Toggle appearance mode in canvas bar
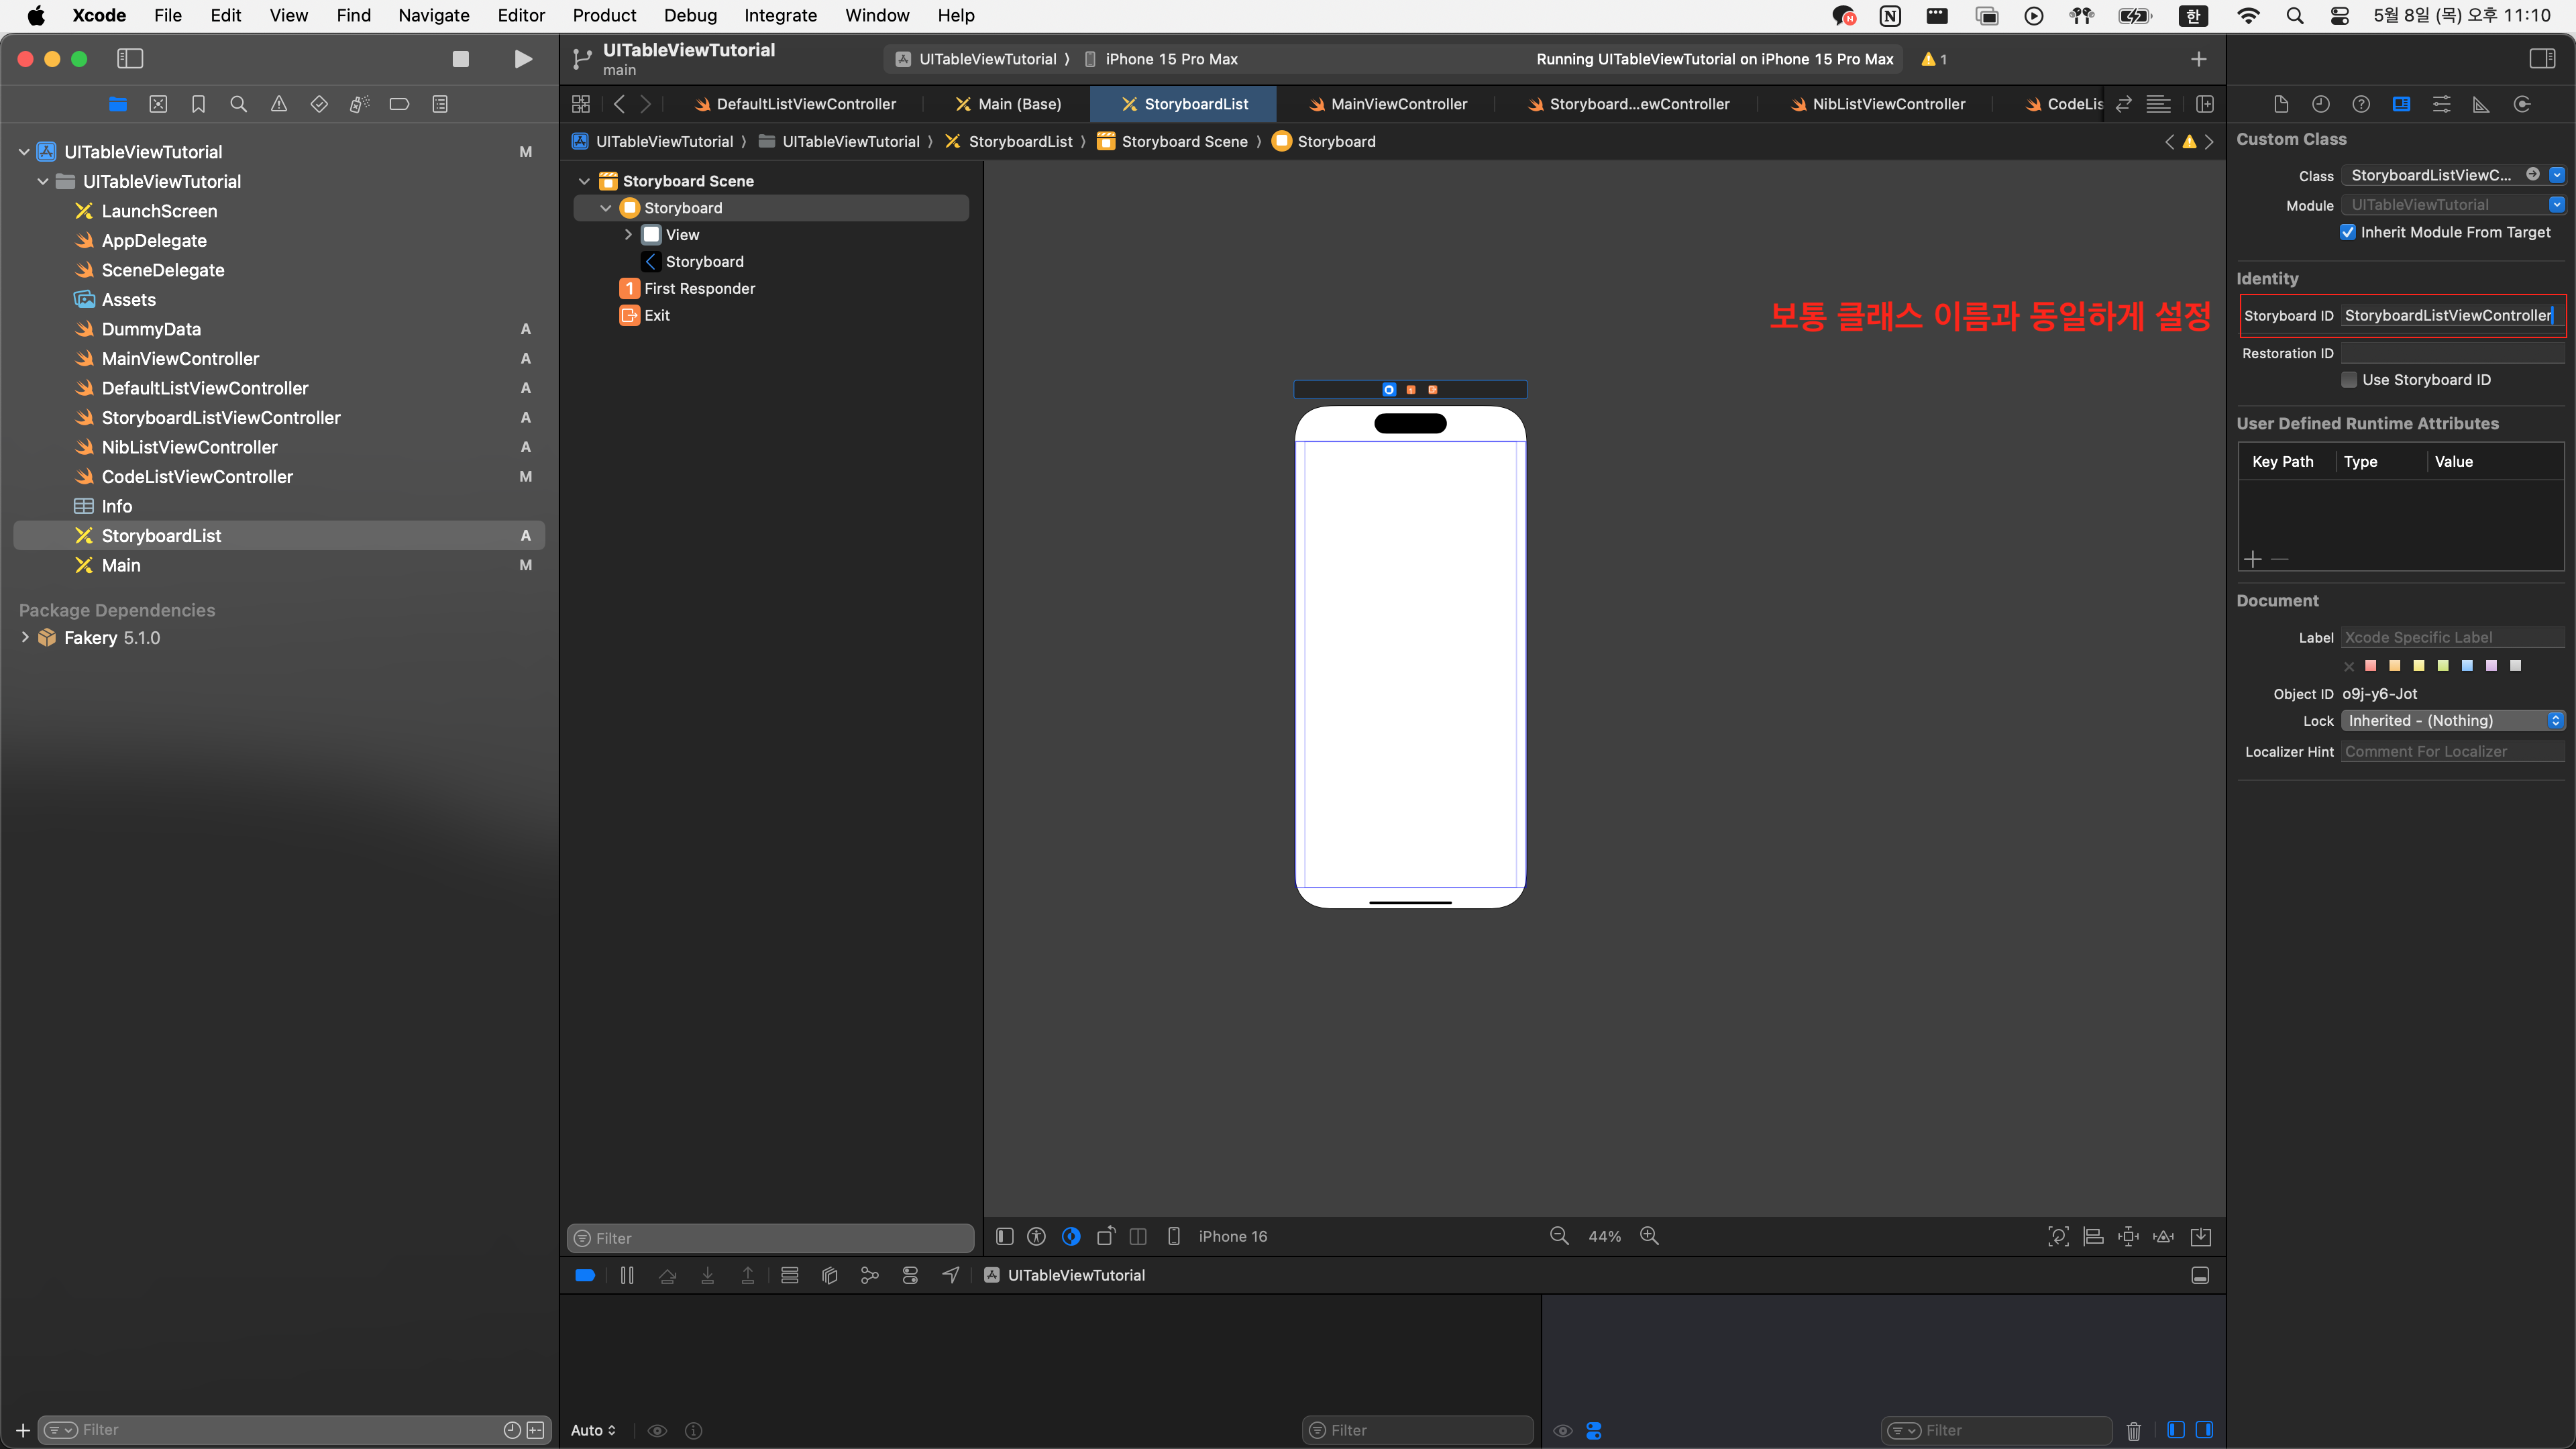2576x1449 pixels. 1071,1236
